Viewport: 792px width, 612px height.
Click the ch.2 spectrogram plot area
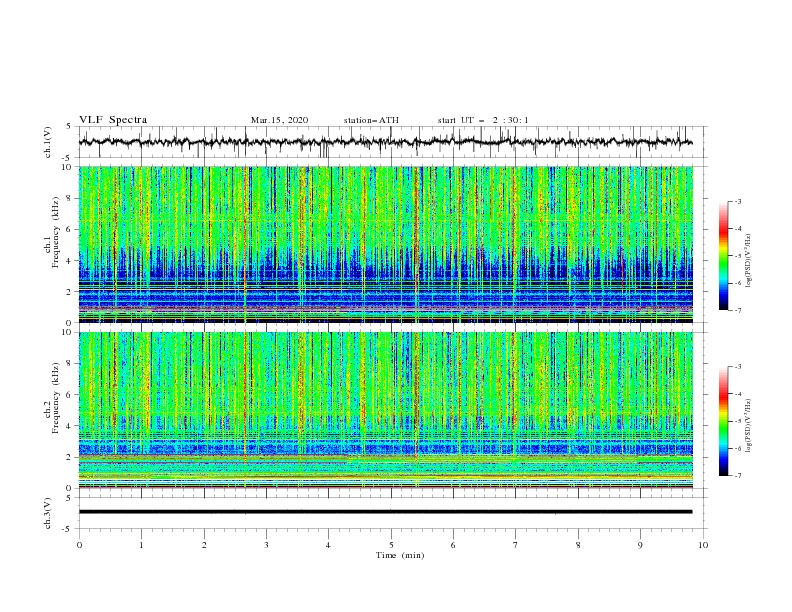coord(385,410)
